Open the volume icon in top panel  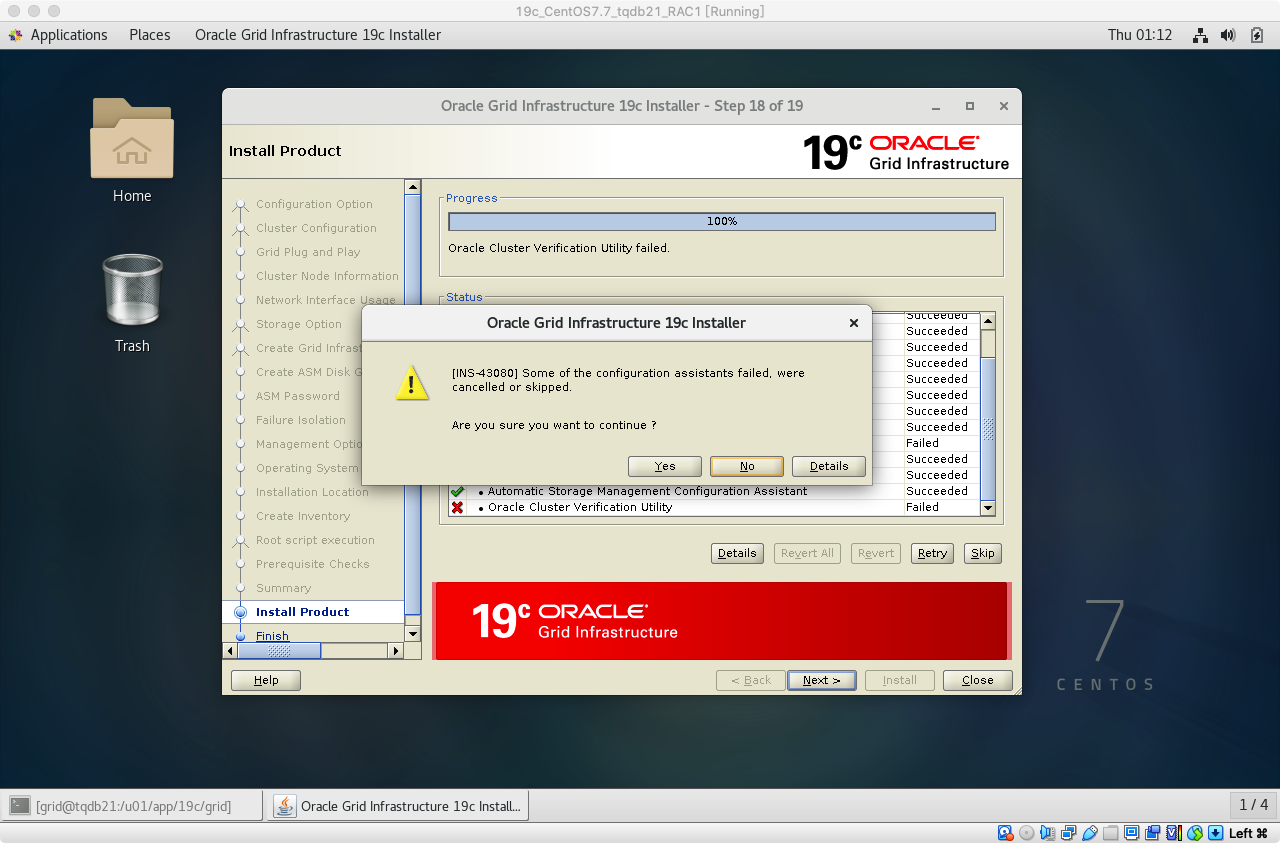tap(1230, 35)
